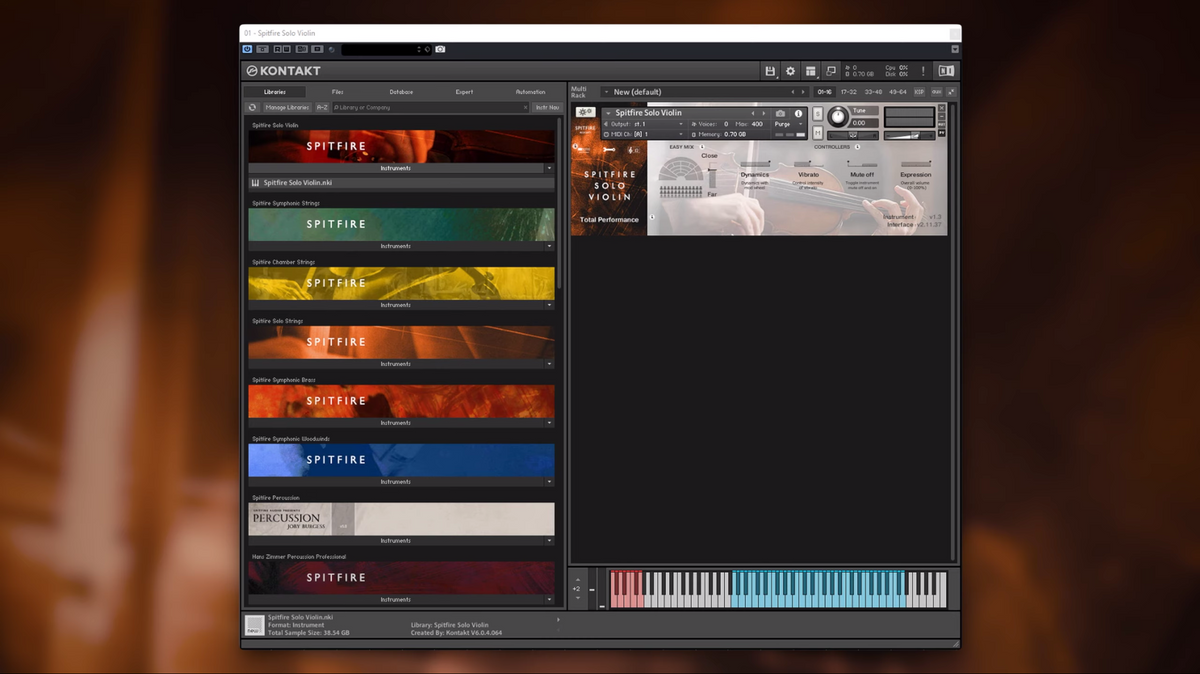Click the wrench icon in Spitfire panel
This screenshot has height=674, width=1200.
click(x=609, y=150)
